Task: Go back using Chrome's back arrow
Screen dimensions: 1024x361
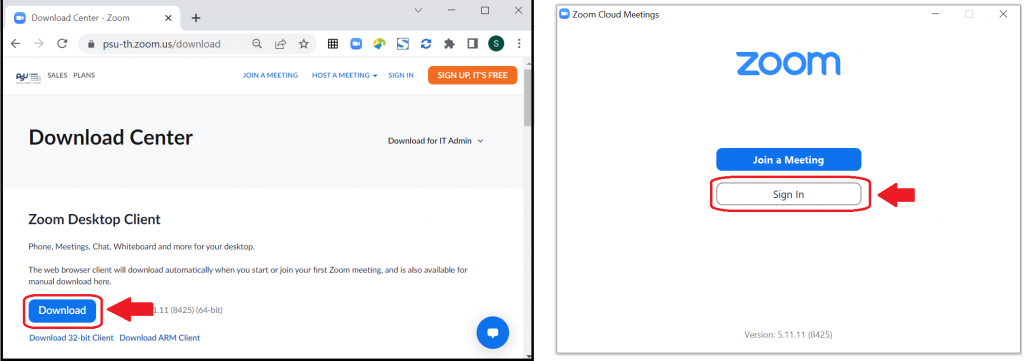Action: [x=16, y=44]
